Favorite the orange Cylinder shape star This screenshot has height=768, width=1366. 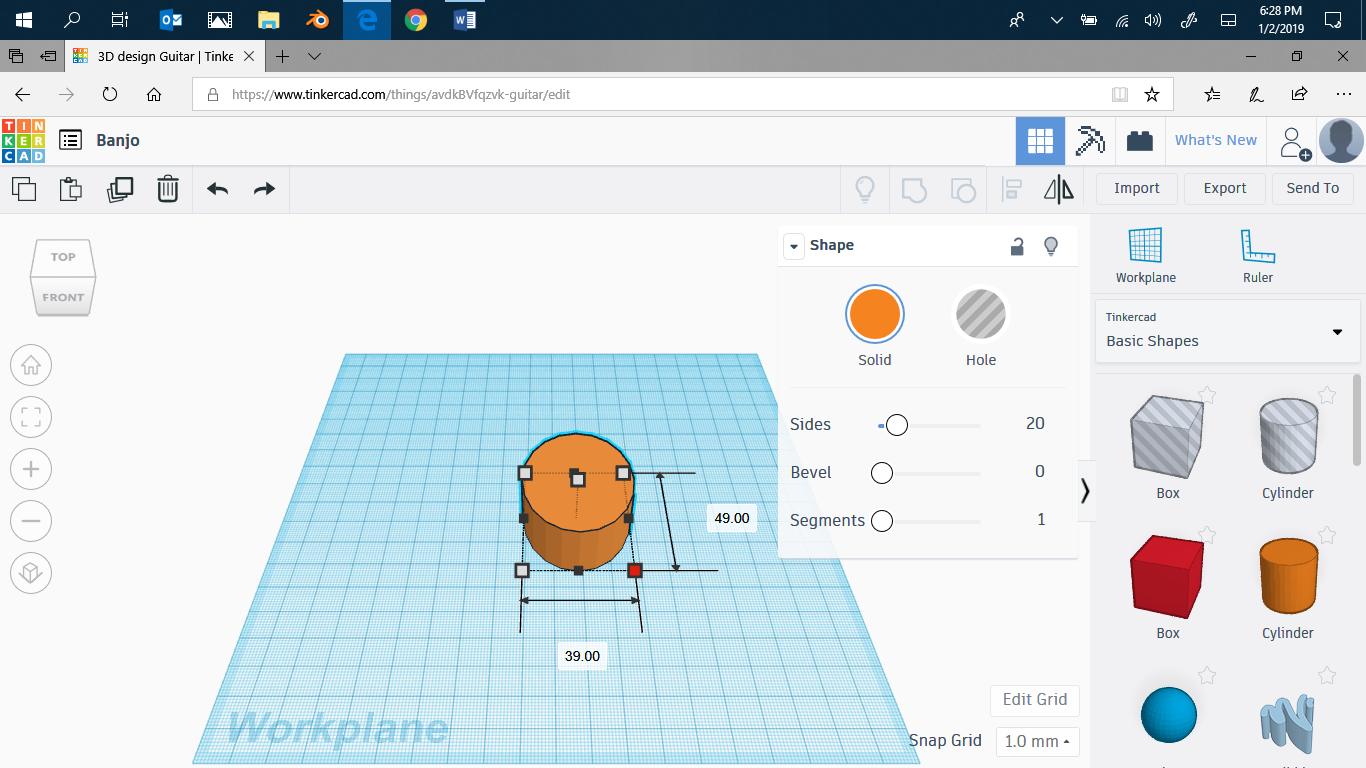[x=1327, y=535]
